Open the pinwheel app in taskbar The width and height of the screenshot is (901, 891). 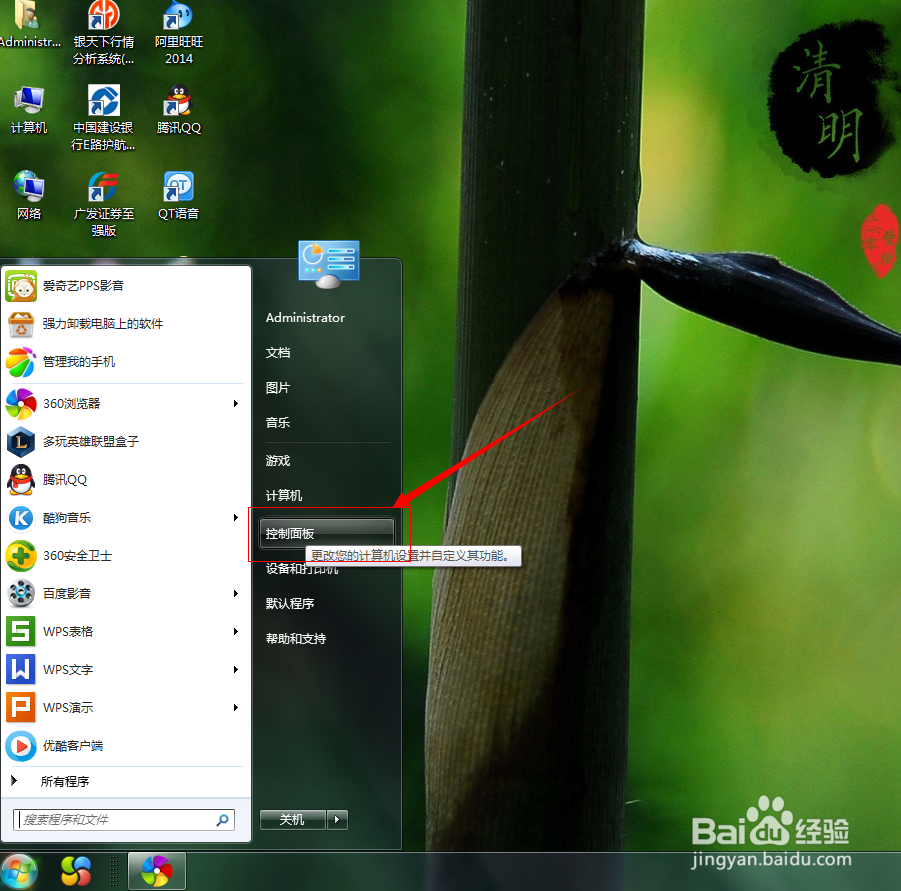[x=75, y=871]
